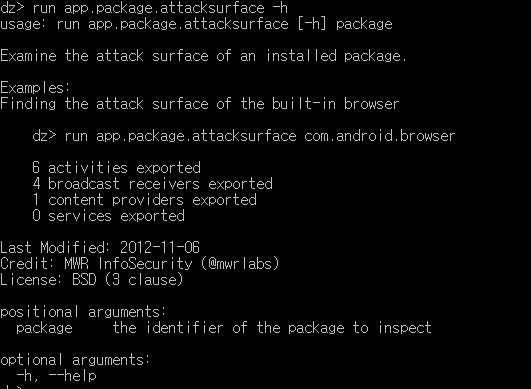The width and height of the screenshot is (531, 389).
Task: Click 'Finding the attack surface' example line
Action: pos(200,104)
